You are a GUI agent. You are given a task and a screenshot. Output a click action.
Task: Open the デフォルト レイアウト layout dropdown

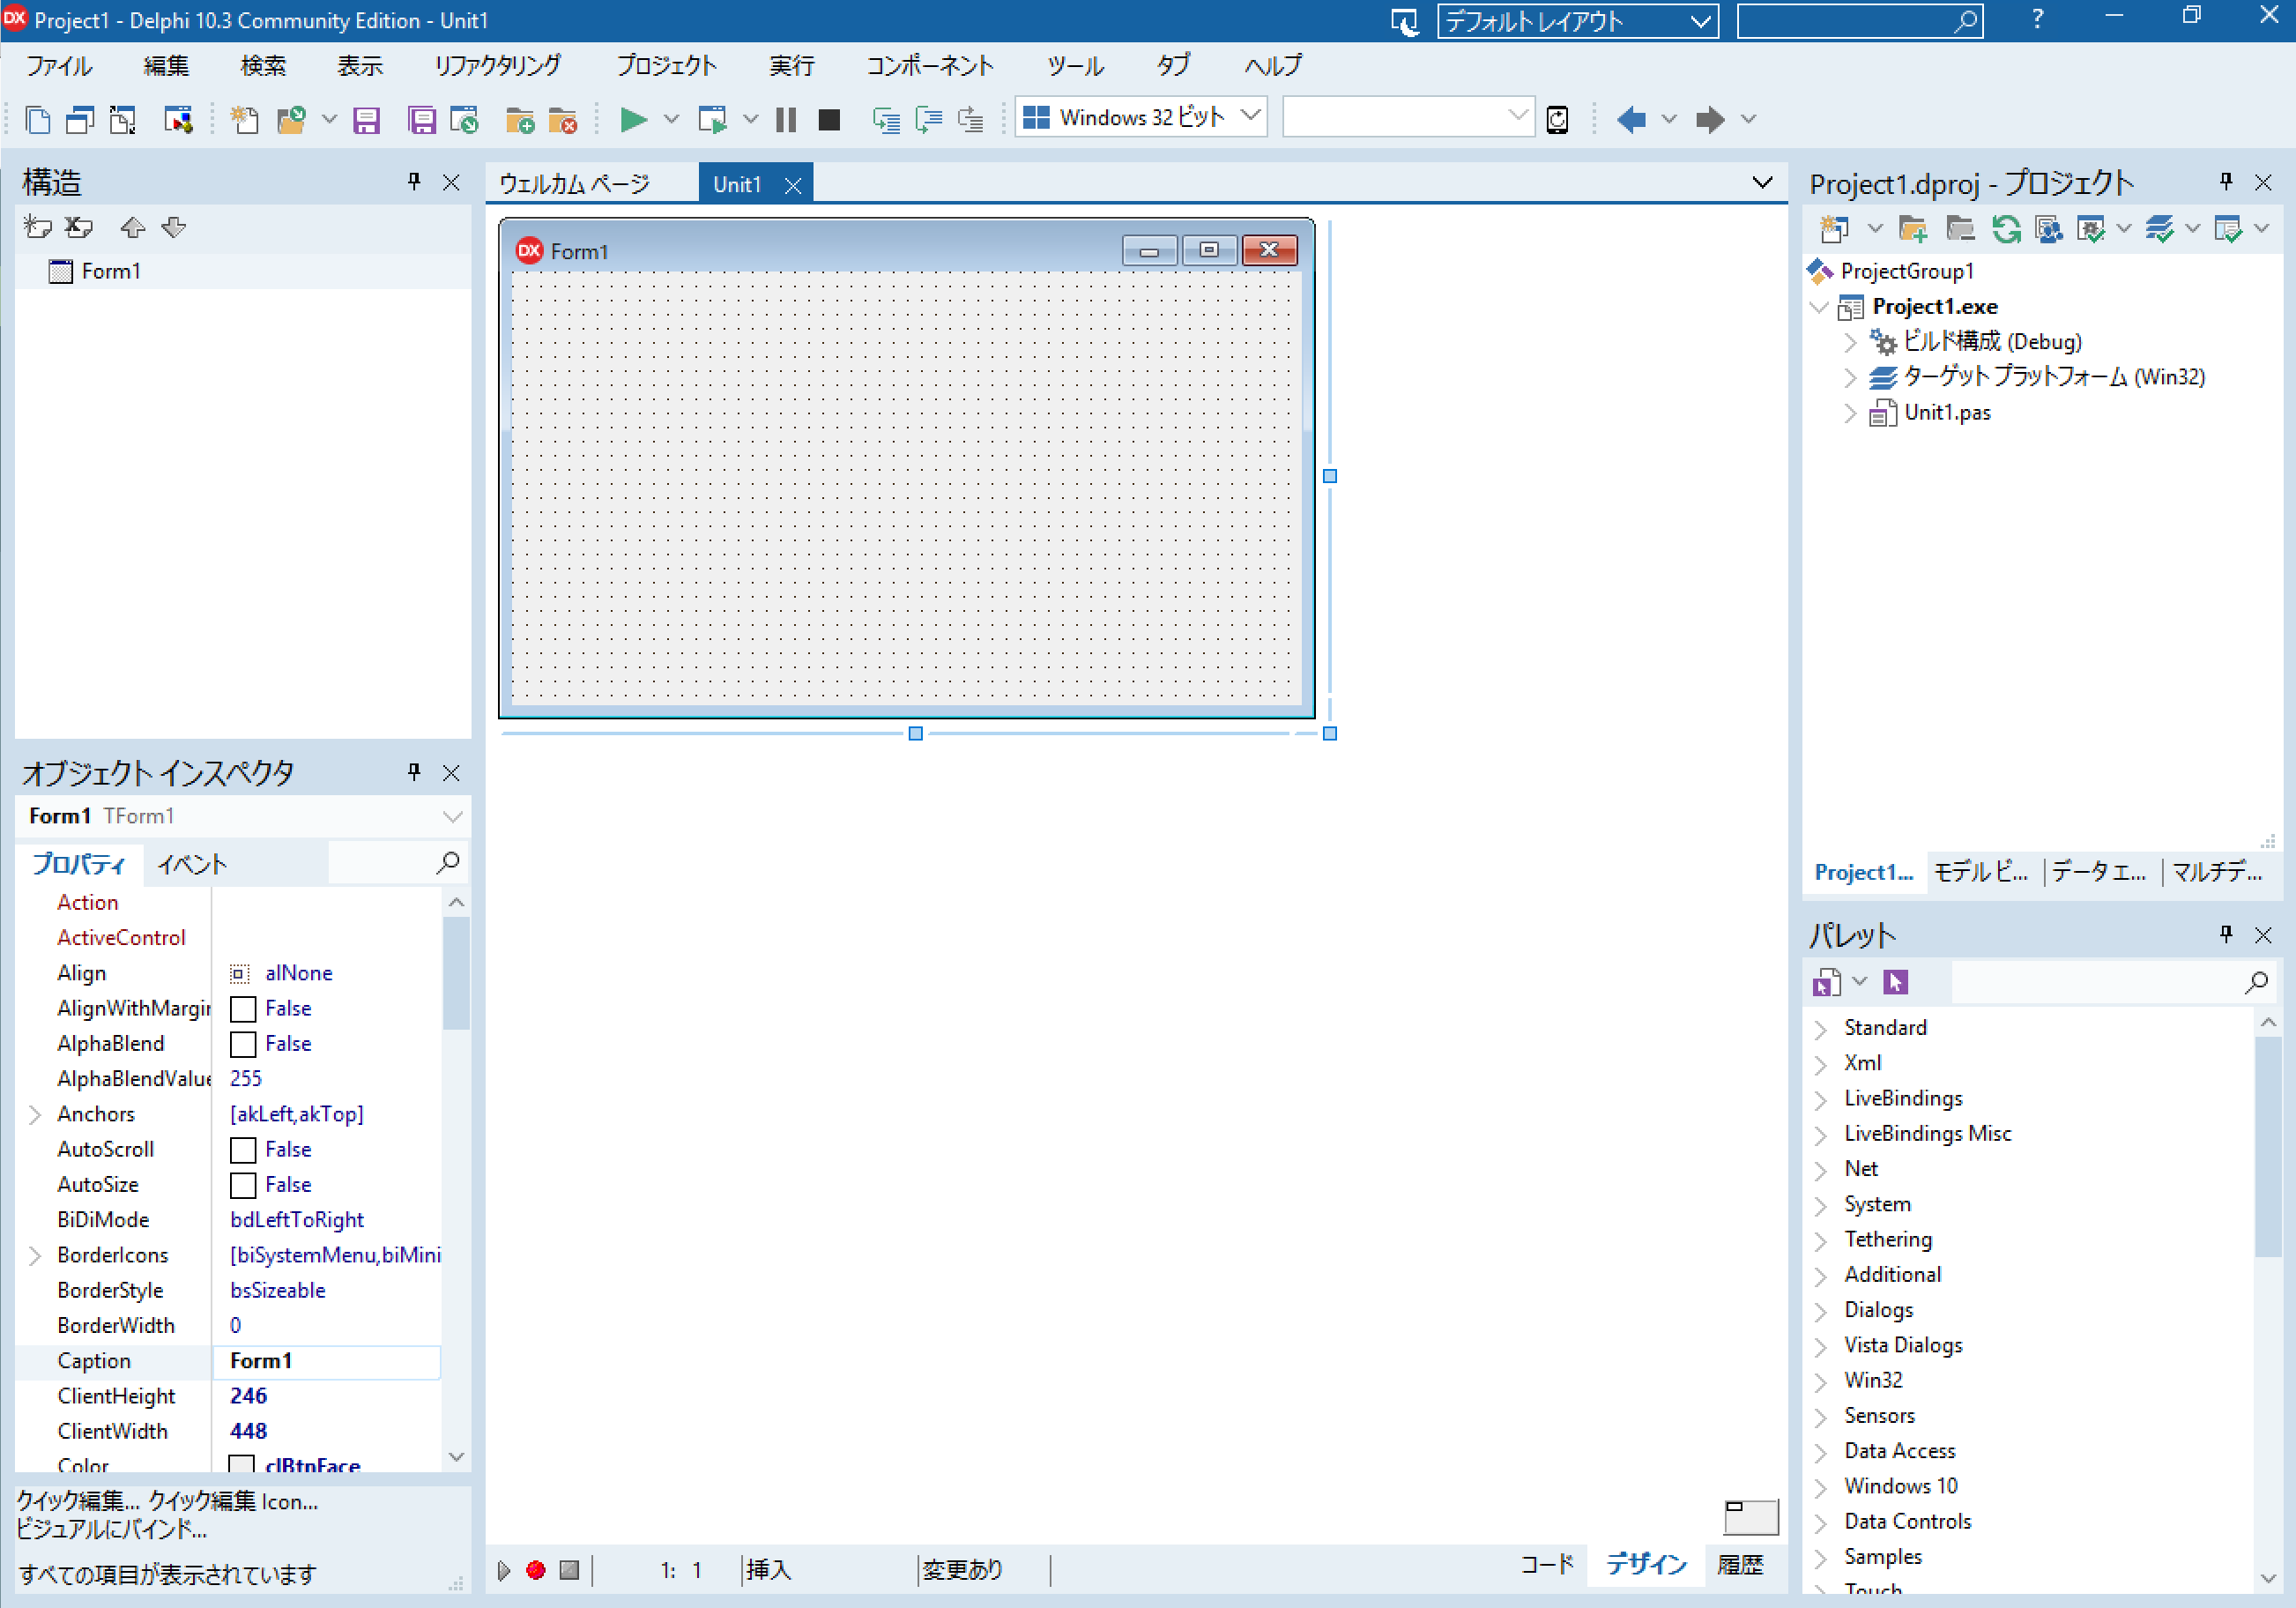point(1700,21)
